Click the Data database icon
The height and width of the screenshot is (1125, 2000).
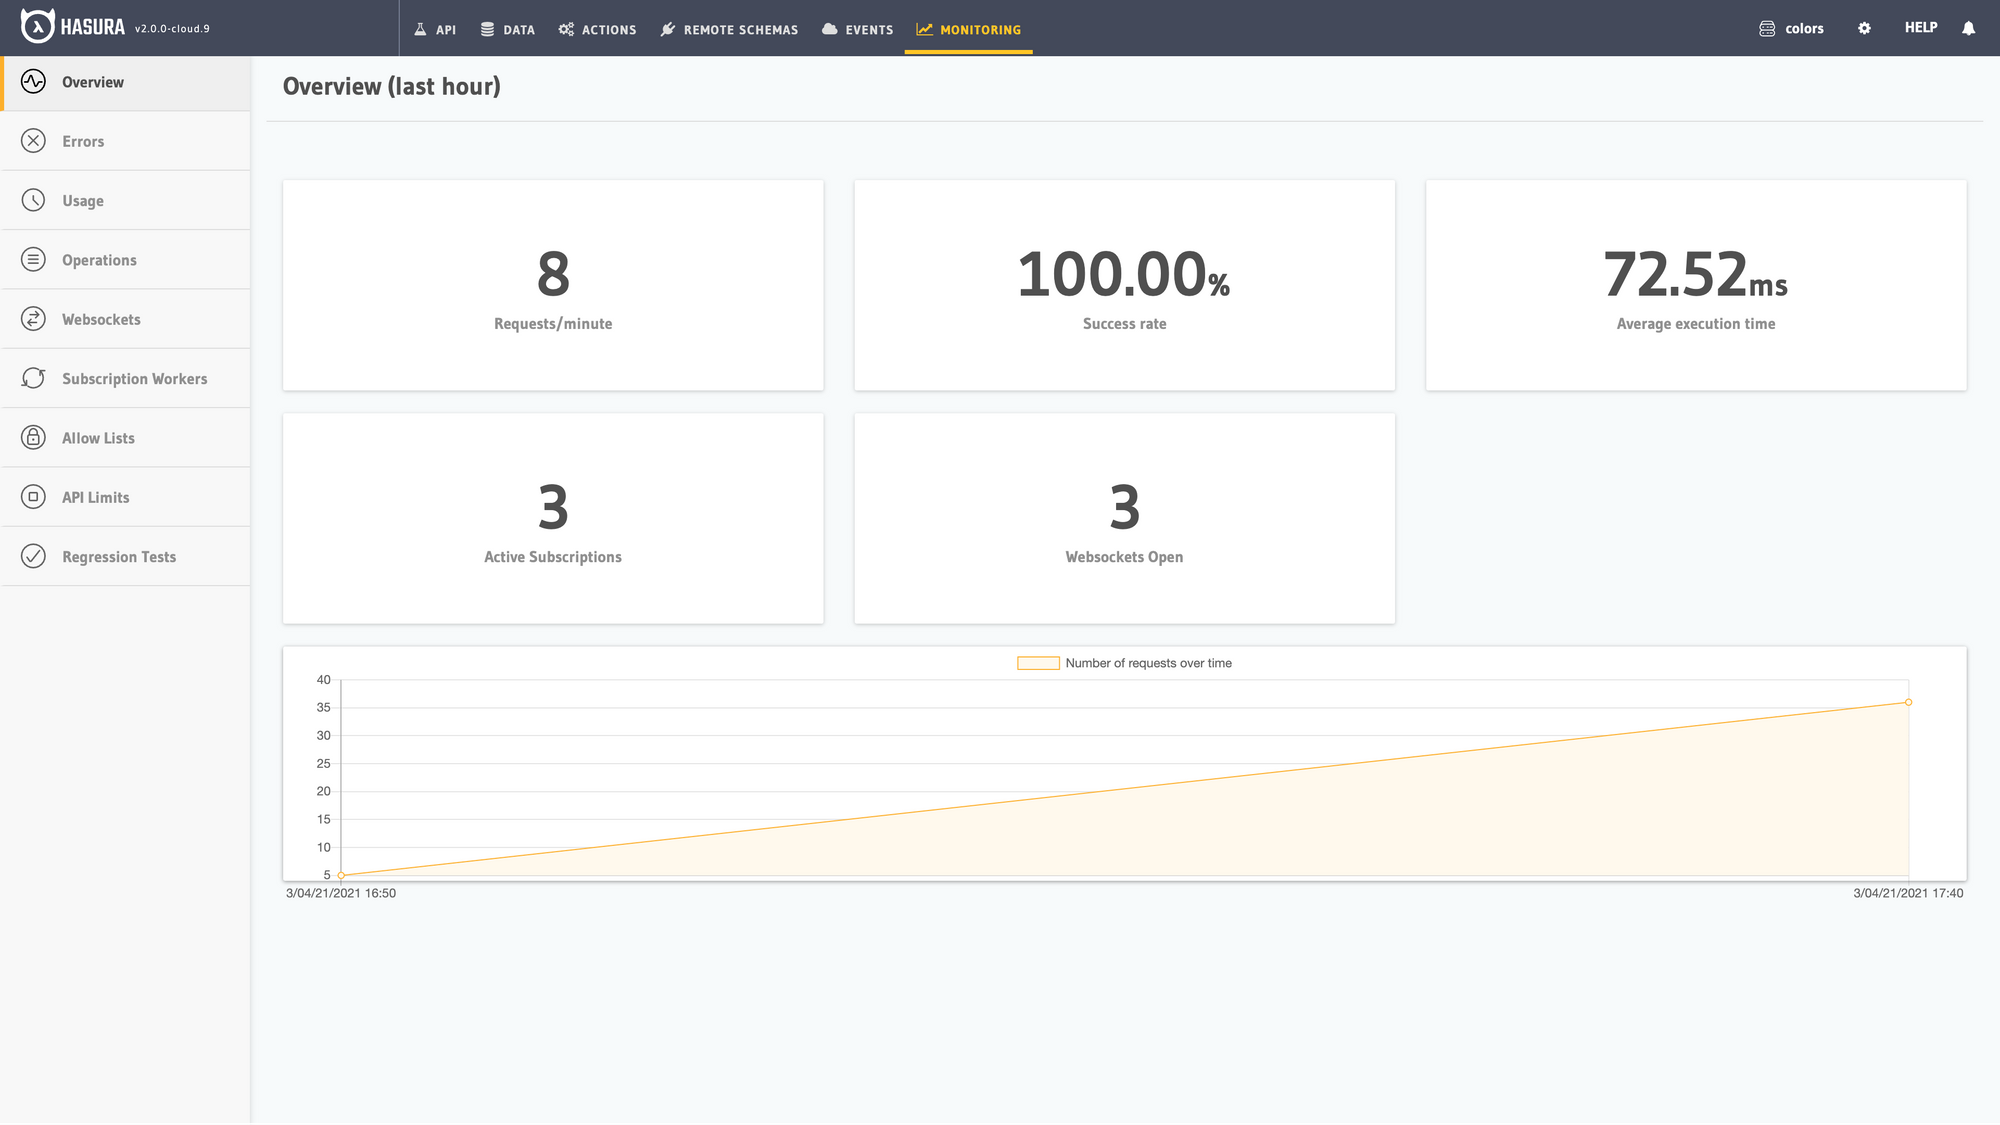[x=487, y=29]
